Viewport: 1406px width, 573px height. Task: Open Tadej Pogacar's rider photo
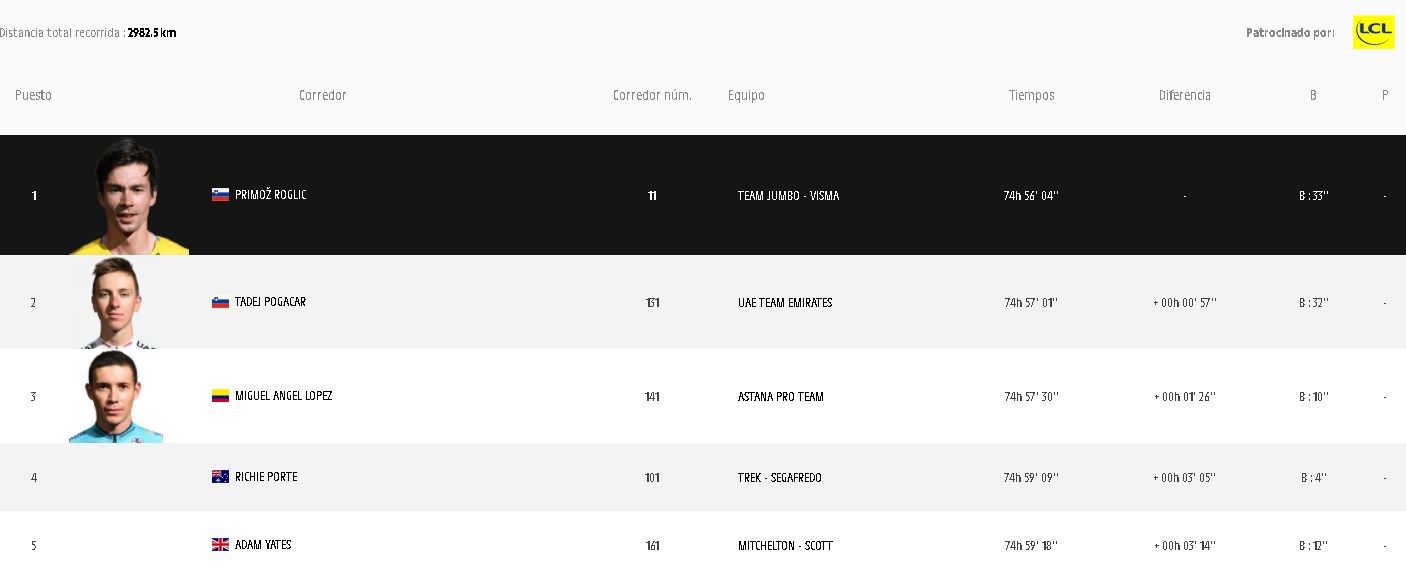116,303
